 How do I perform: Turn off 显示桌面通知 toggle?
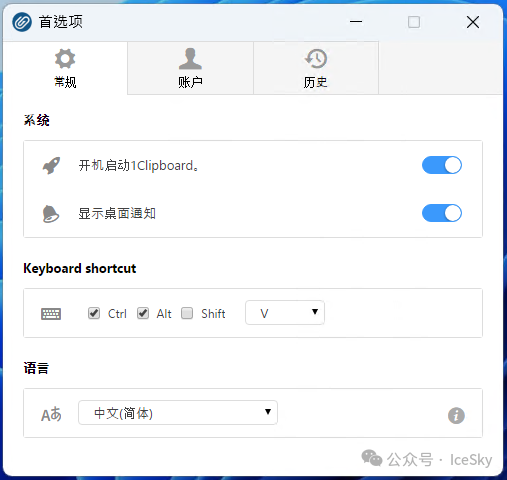(442, 213)
